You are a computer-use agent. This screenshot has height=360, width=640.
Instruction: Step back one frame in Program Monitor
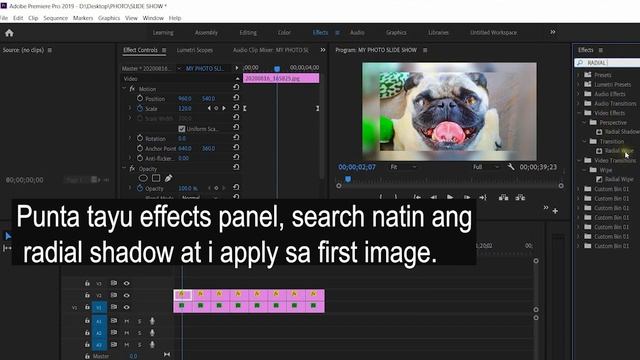pyautogui.click(x=433, y=198)
